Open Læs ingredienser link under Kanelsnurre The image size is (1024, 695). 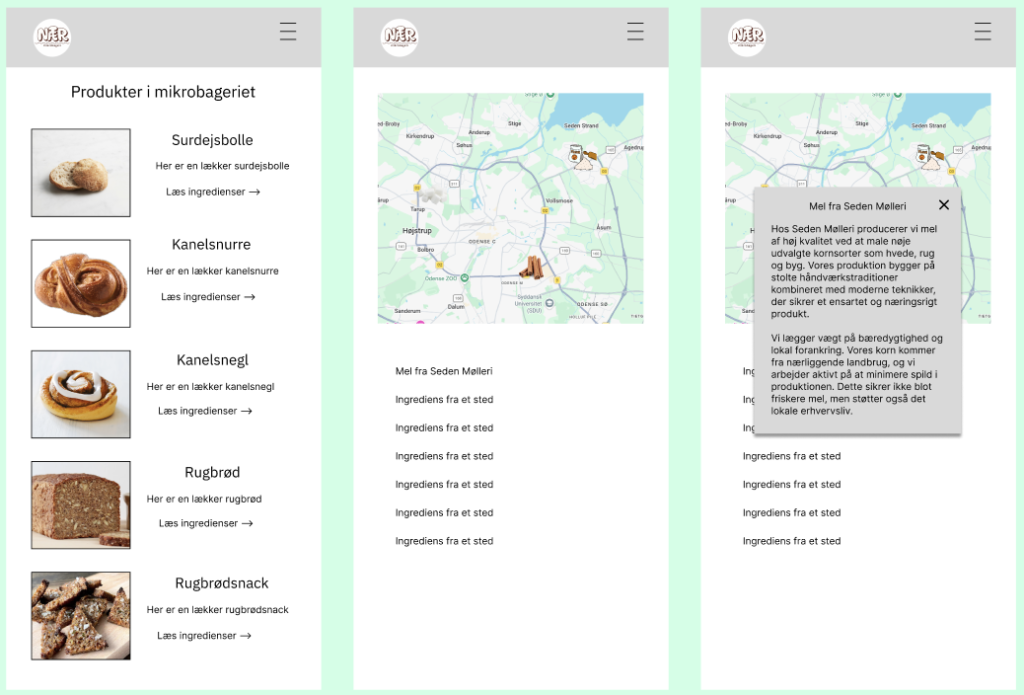click(x=208, y=297)
